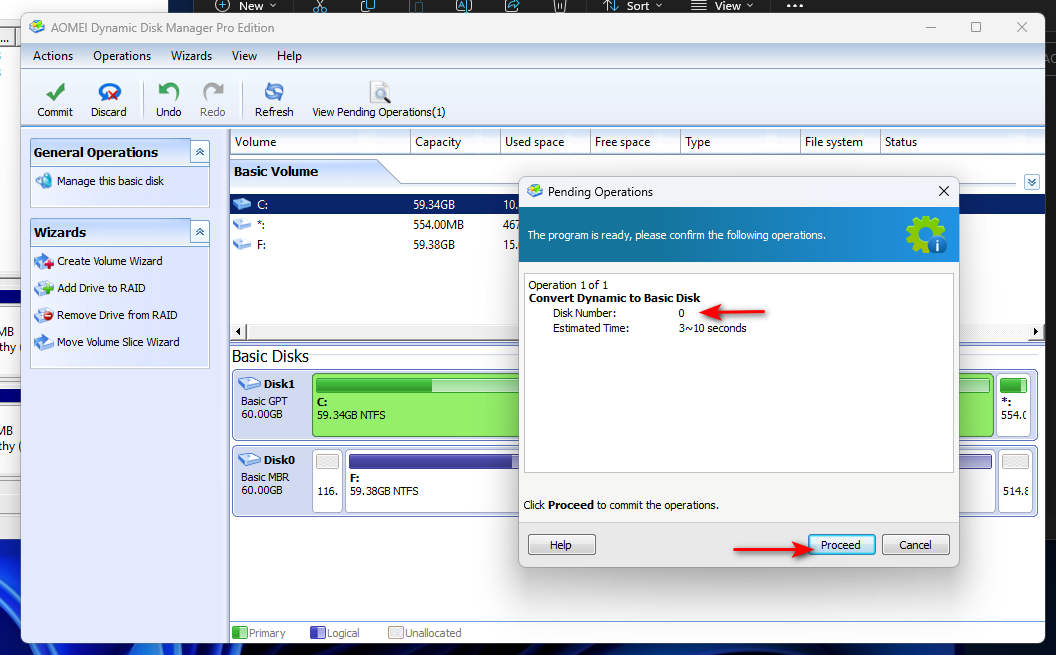Open the View menu in AOMEI
This screenshot has height=655, width=1056.
coord(244,56)
